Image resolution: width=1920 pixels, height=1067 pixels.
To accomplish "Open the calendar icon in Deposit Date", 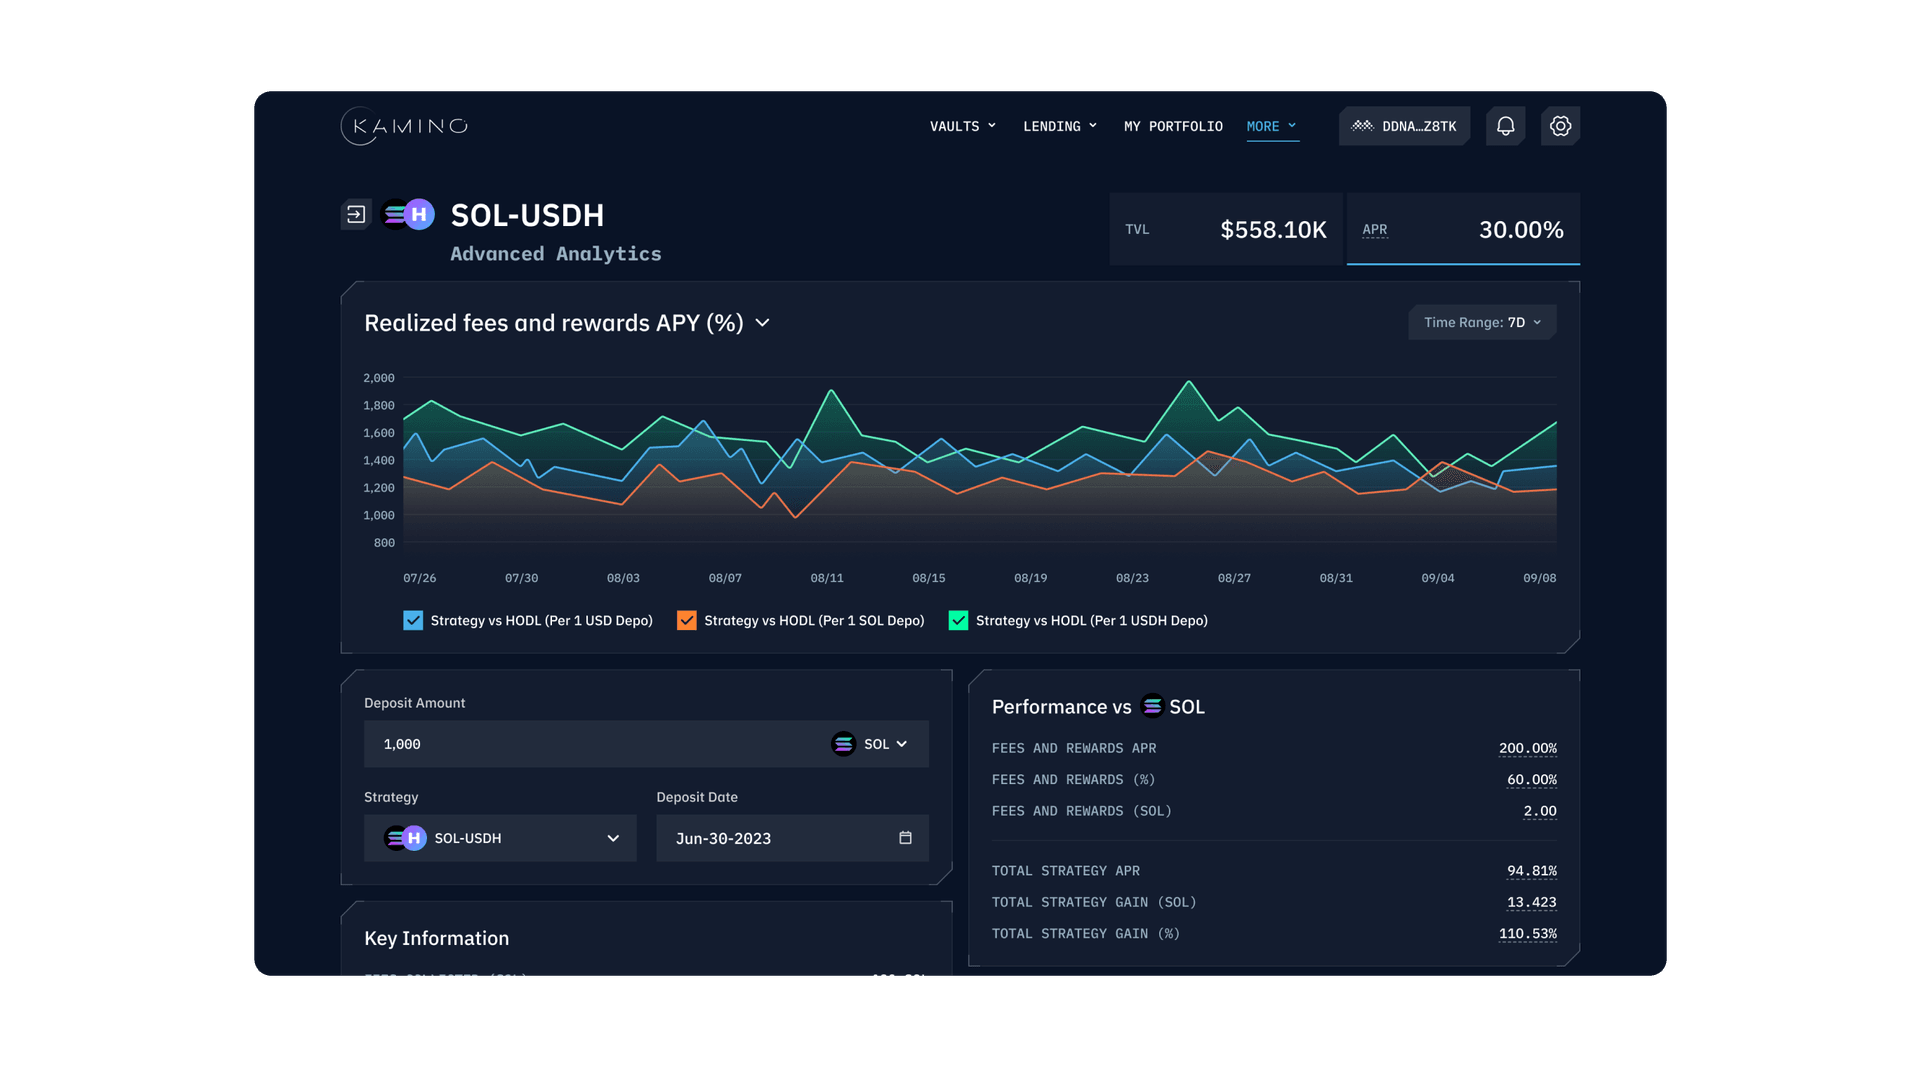I will pos(905,838).
